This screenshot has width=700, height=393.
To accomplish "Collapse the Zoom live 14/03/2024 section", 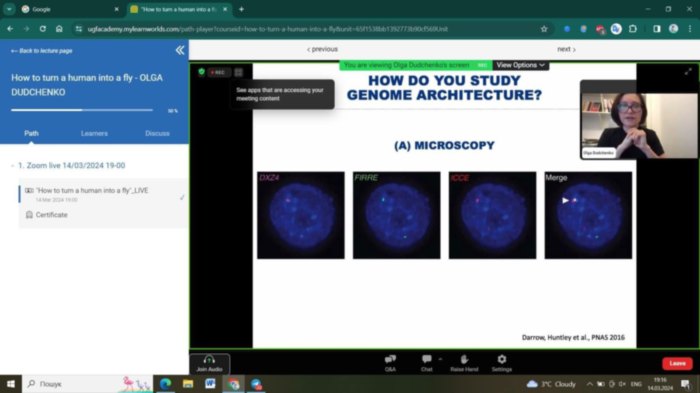I will click(x=12, y=166).
